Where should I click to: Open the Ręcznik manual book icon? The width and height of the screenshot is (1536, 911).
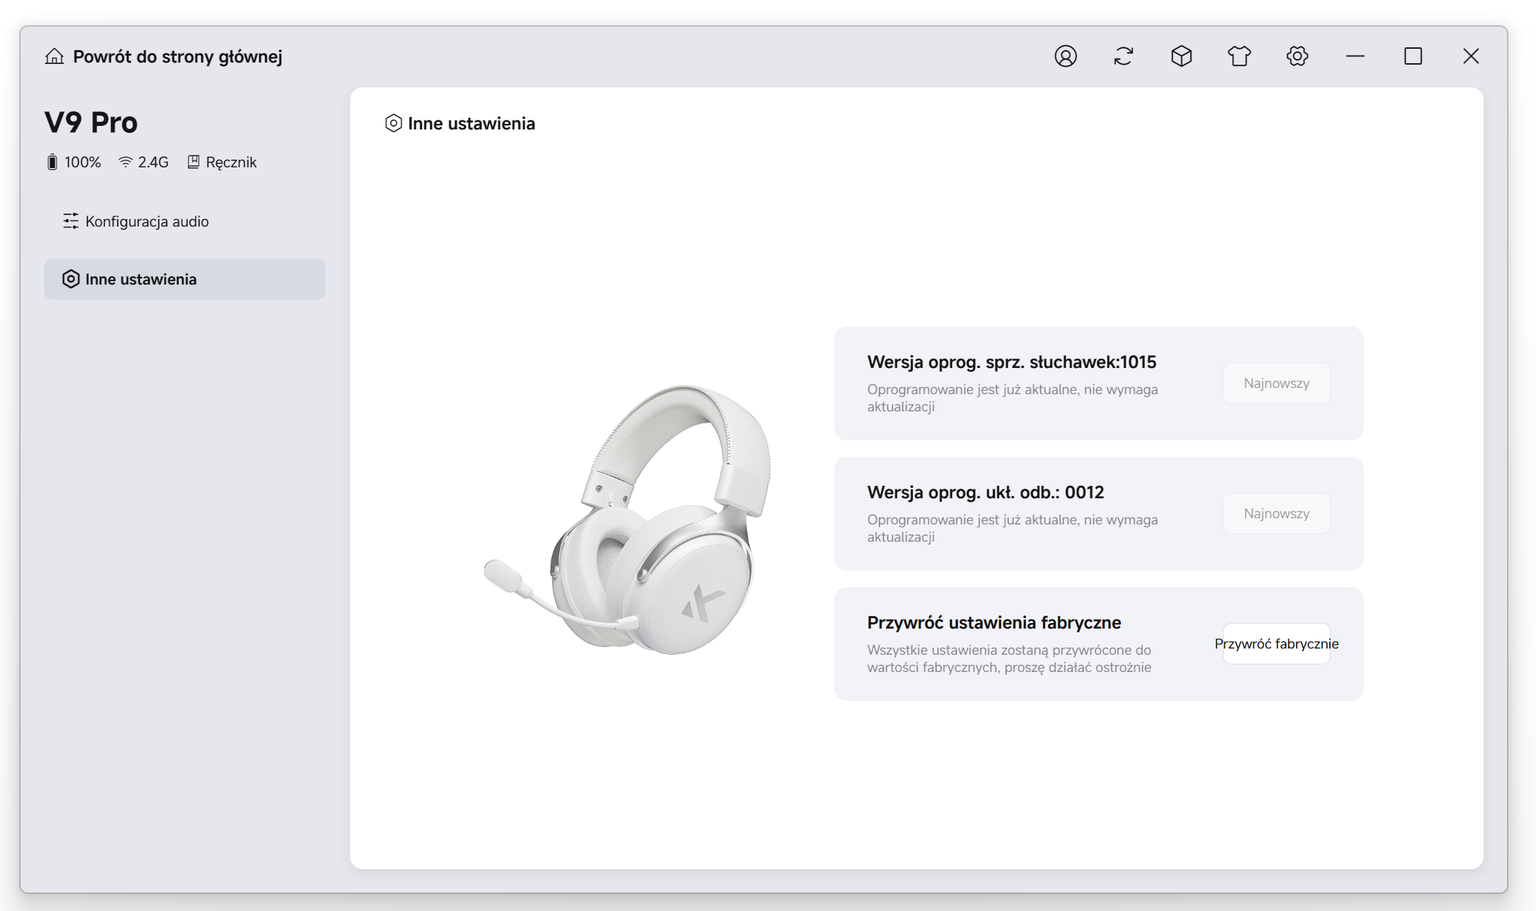coord(193,162)
